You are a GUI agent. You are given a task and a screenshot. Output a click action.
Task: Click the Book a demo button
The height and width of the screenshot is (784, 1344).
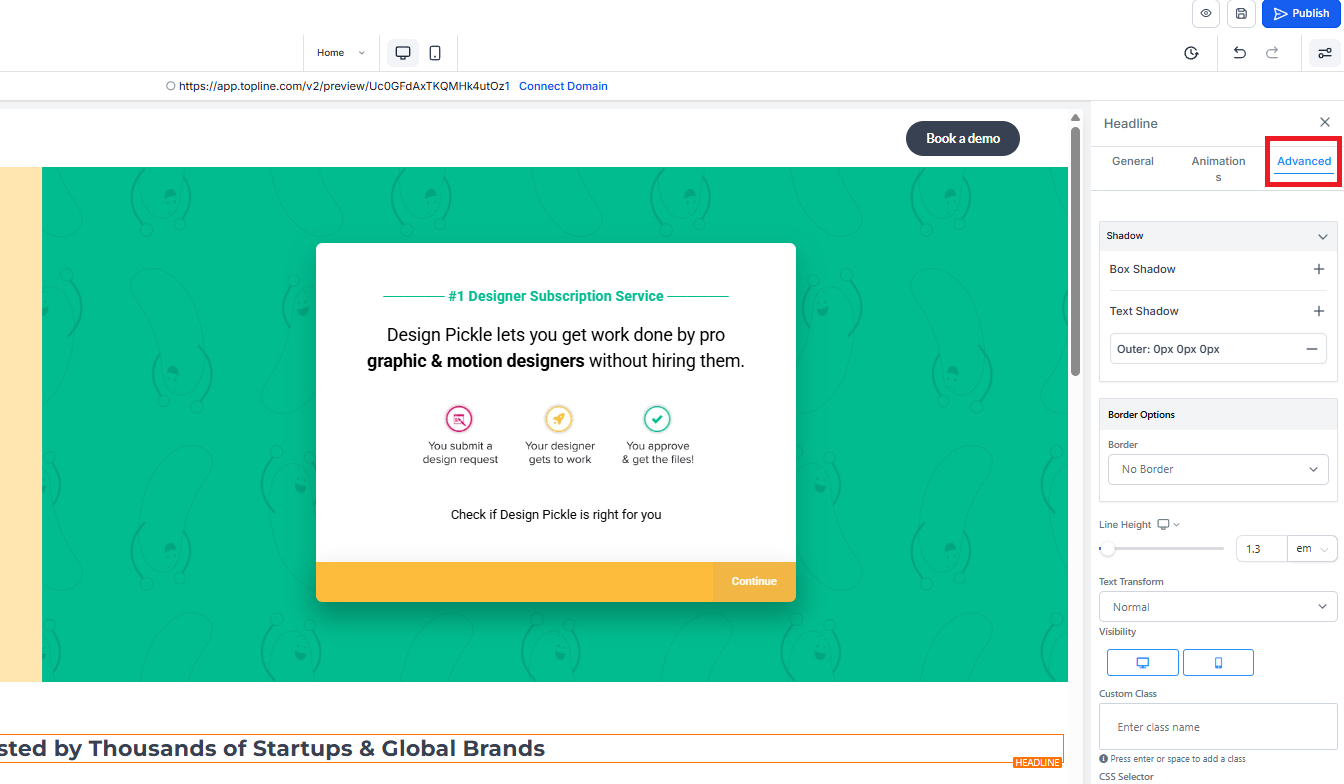click(x=963, y=139)
